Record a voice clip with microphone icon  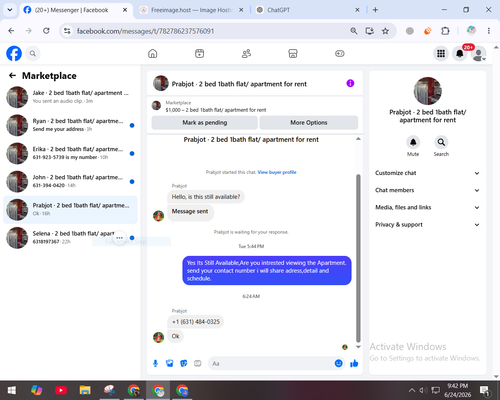pyautogui.click(x=155, y=363)
